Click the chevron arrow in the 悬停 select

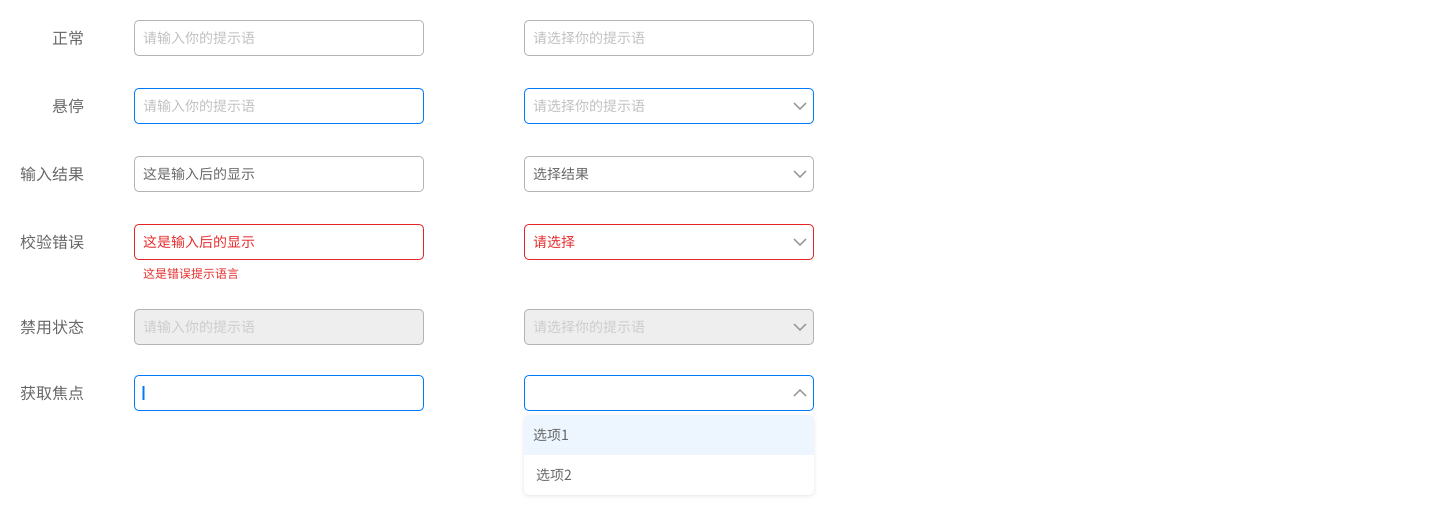point(800,106)
